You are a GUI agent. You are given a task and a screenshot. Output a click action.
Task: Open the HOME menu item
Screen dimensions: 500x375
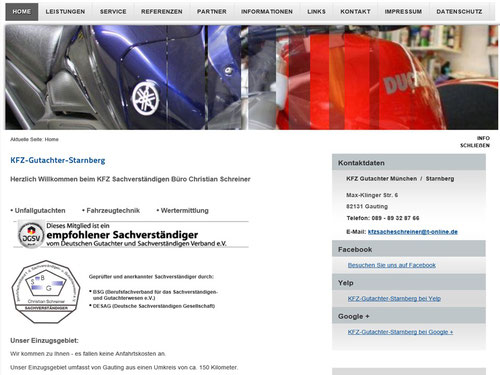pyautogui.click(x=22, y=12)
